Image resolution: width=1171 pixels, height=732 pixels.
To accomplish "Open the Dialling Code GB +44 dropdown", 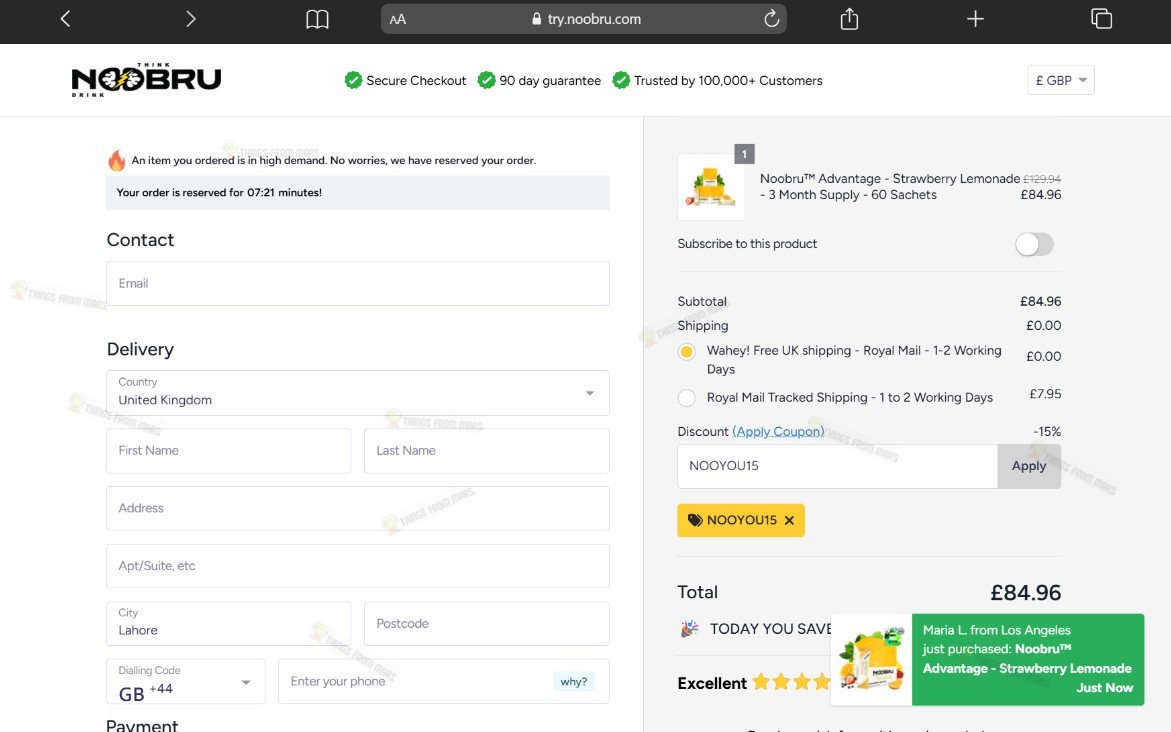I will (x=186, y=681).
